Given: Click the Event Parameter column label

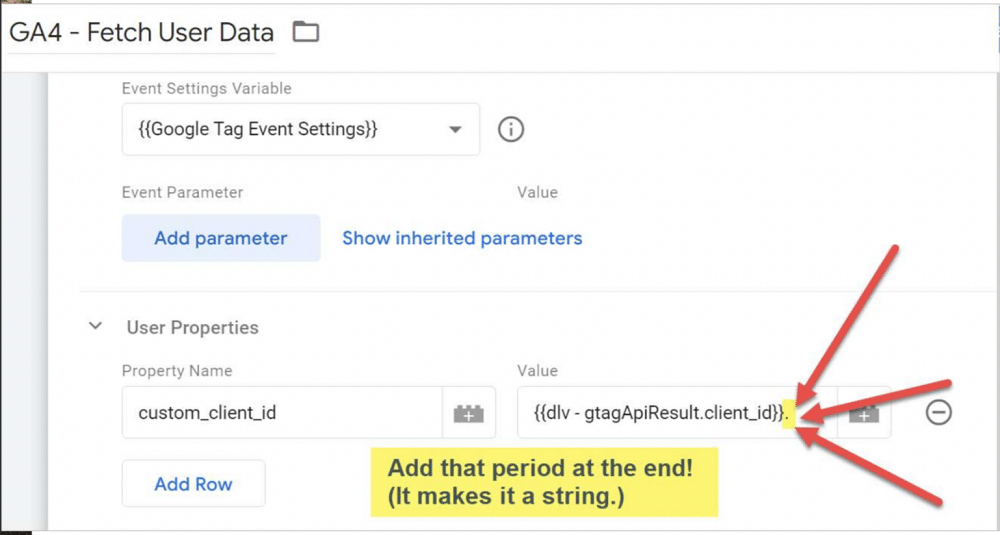Looking at the screenshot, I should click(182, 192).
